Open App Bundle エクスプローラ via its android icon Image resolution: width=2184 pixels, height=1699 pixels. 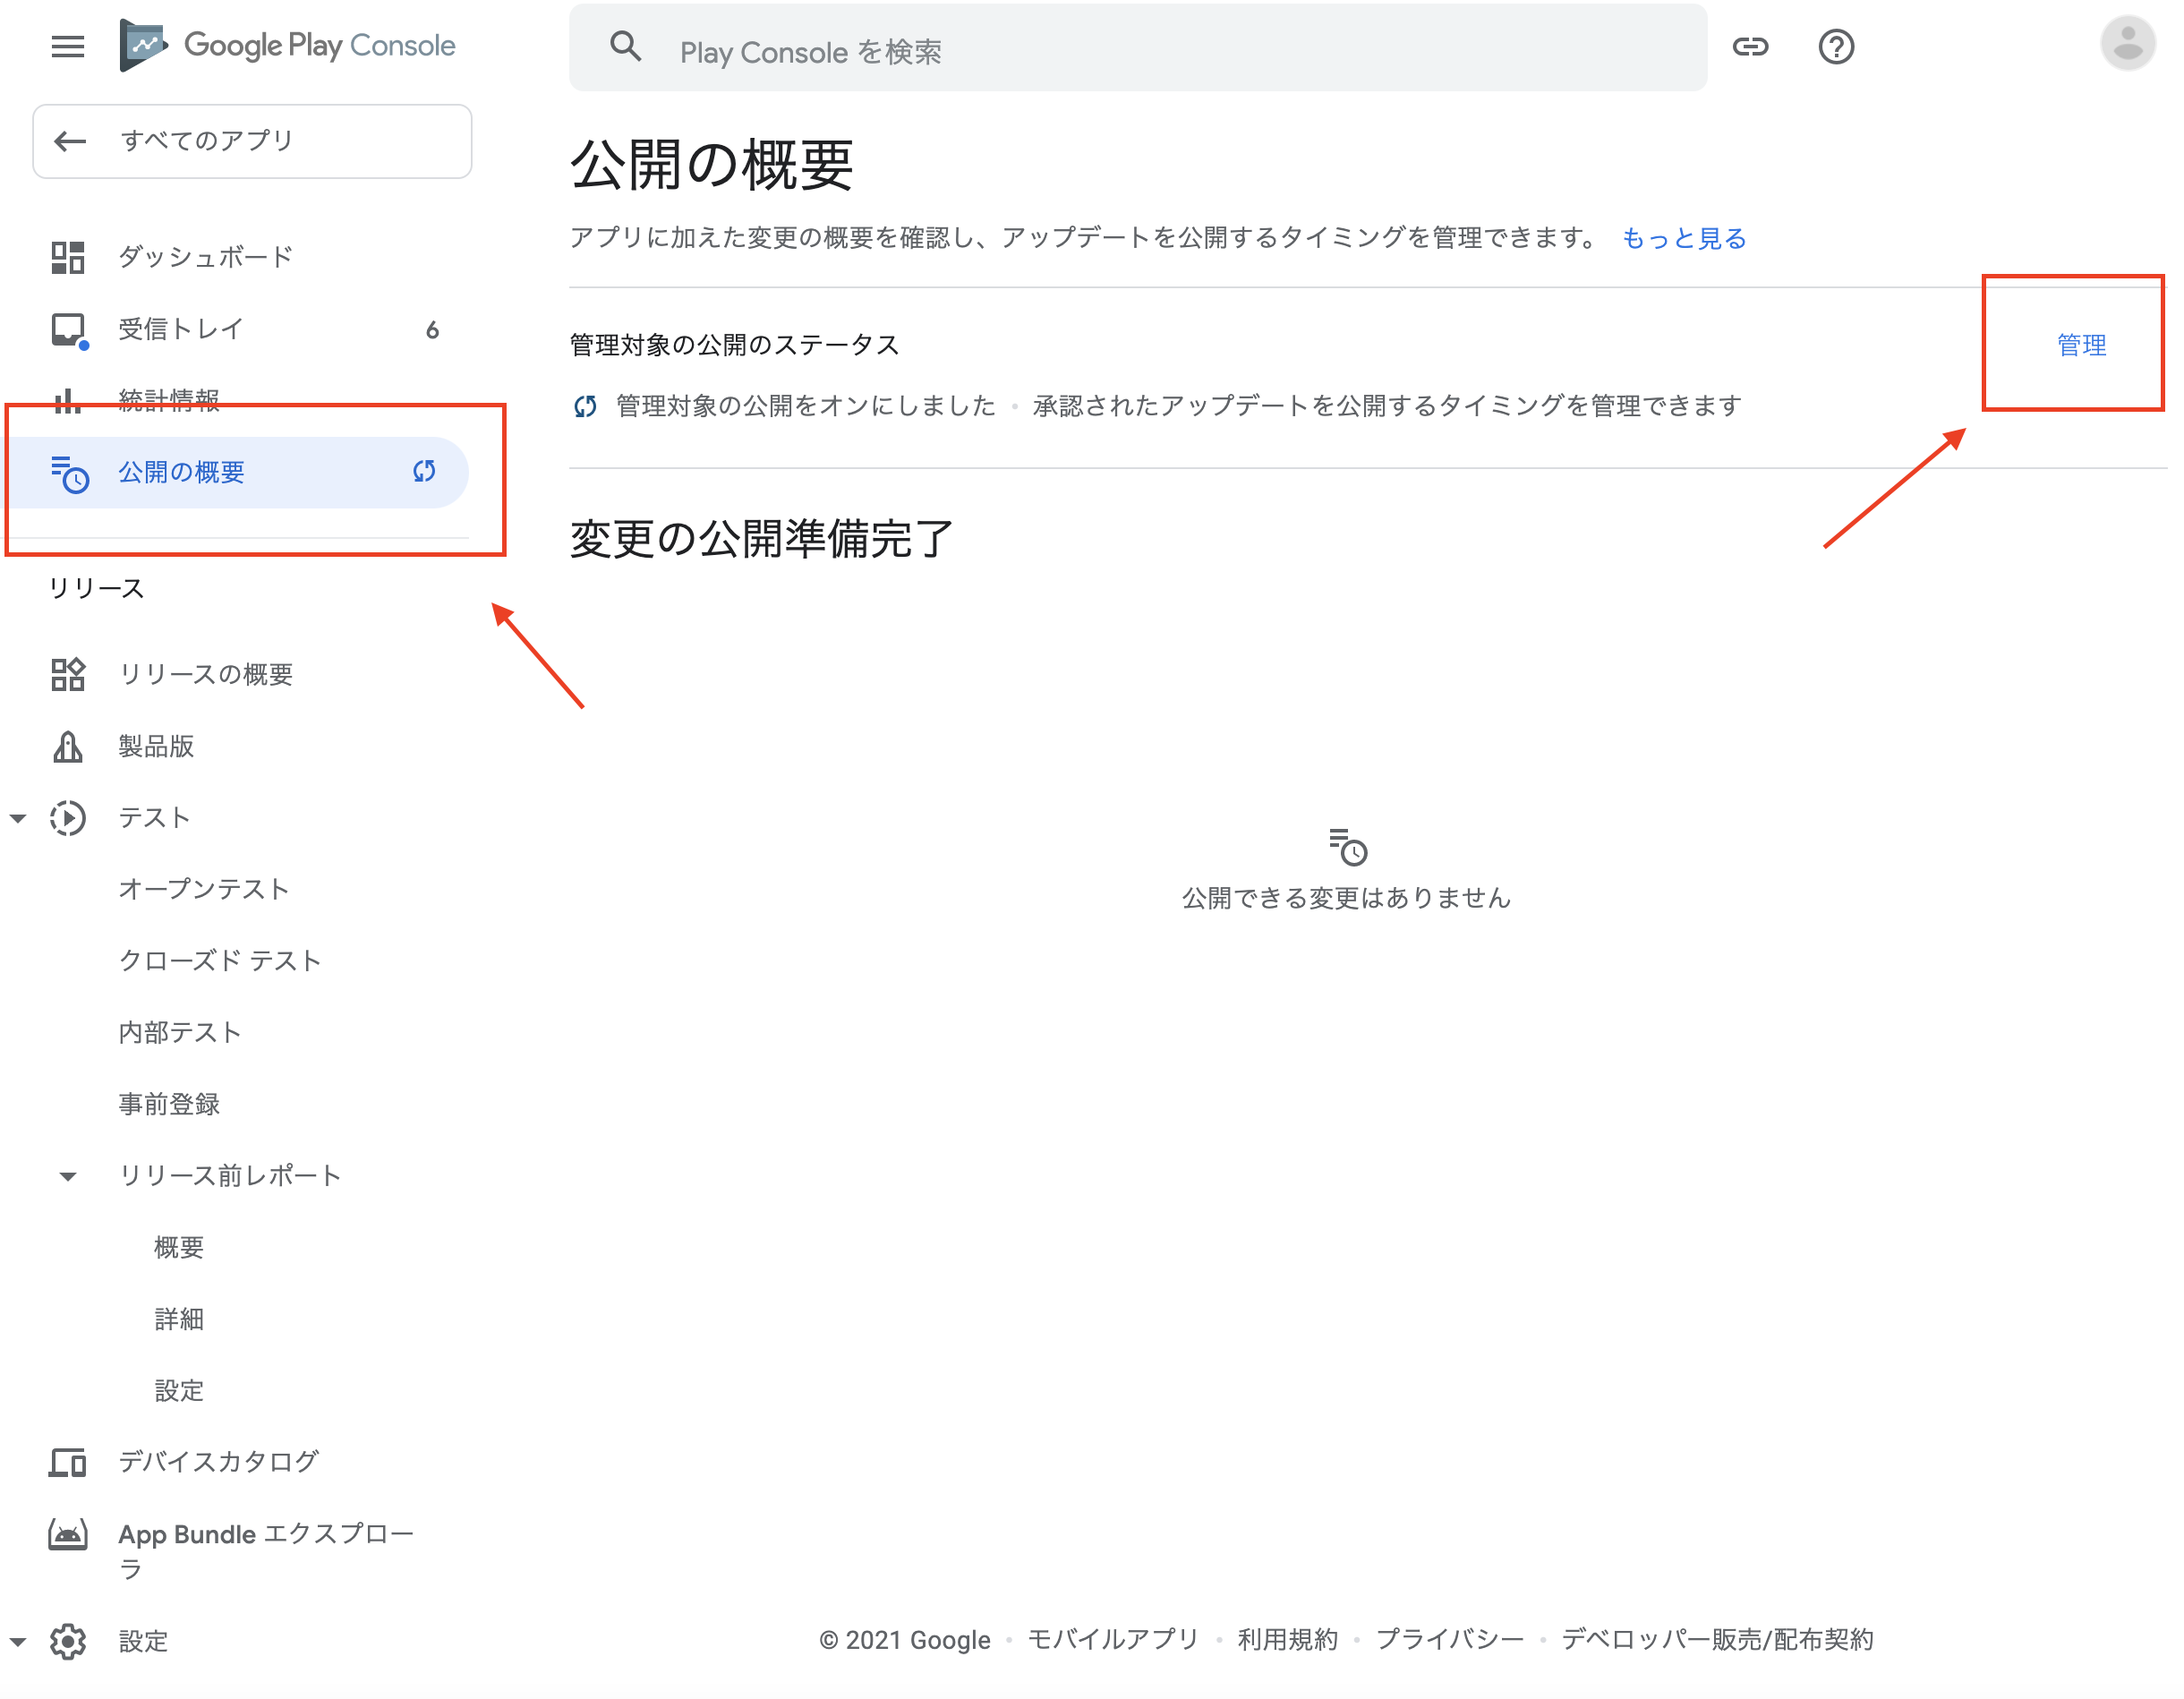click(67, 1534)
